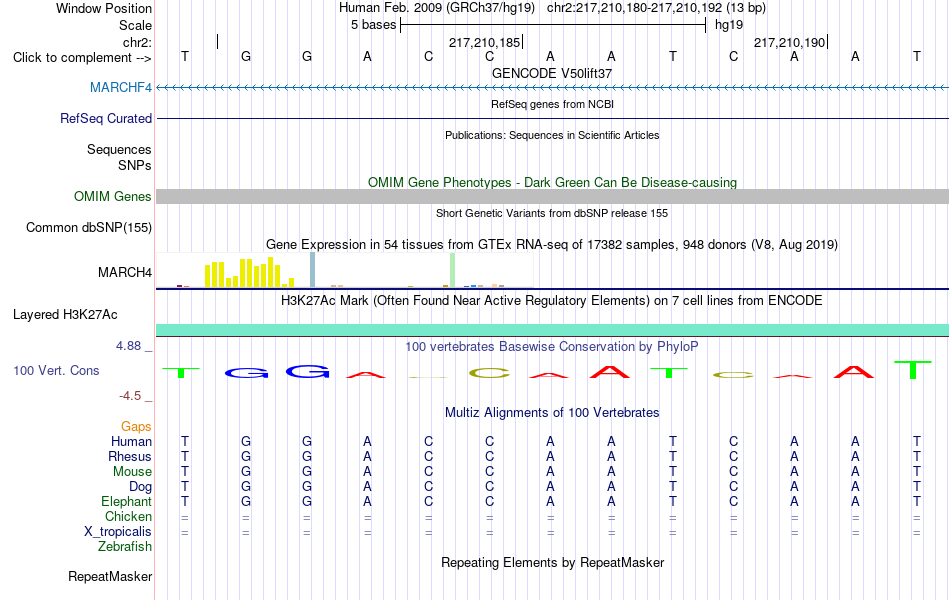The height and width of the screenshot is (600, 950).
Task: Select the Dog alignment row label
Action: [x=141, y=487]
